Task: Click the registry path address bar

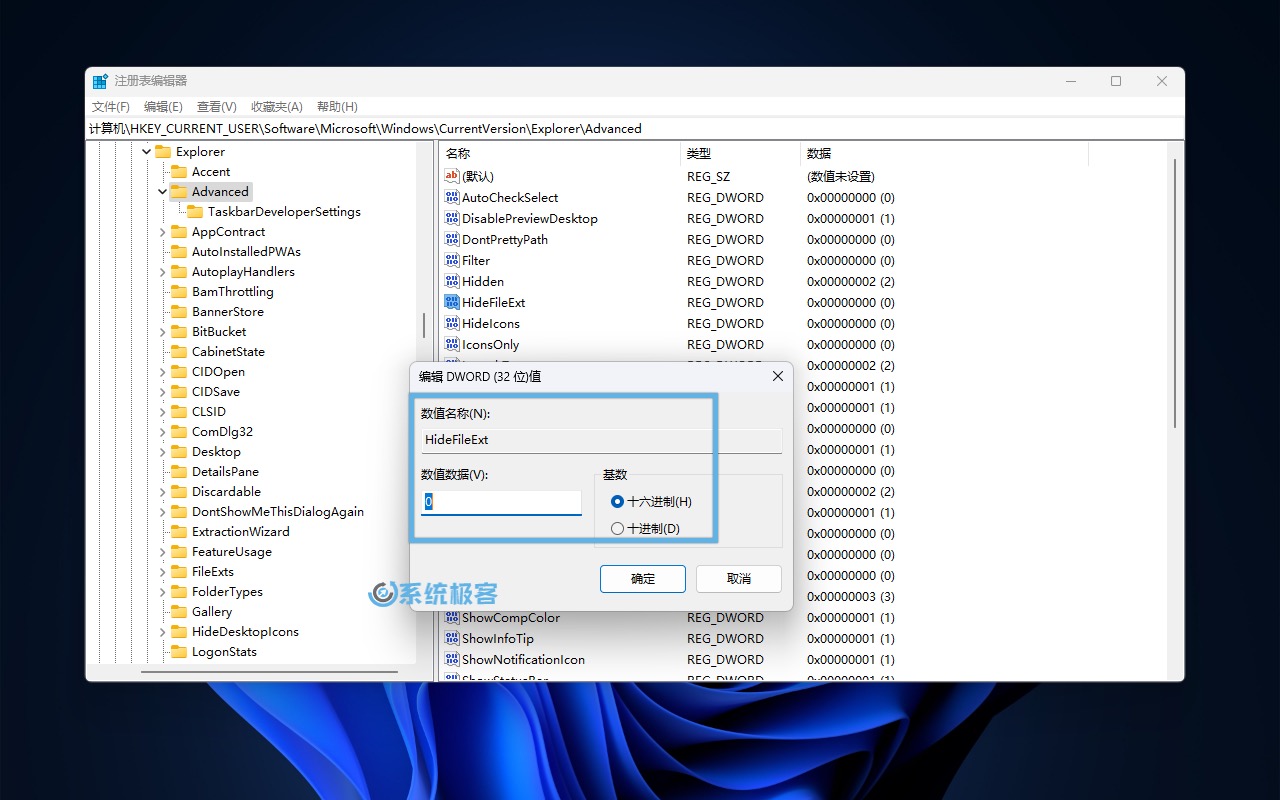Action: (635, 128)
